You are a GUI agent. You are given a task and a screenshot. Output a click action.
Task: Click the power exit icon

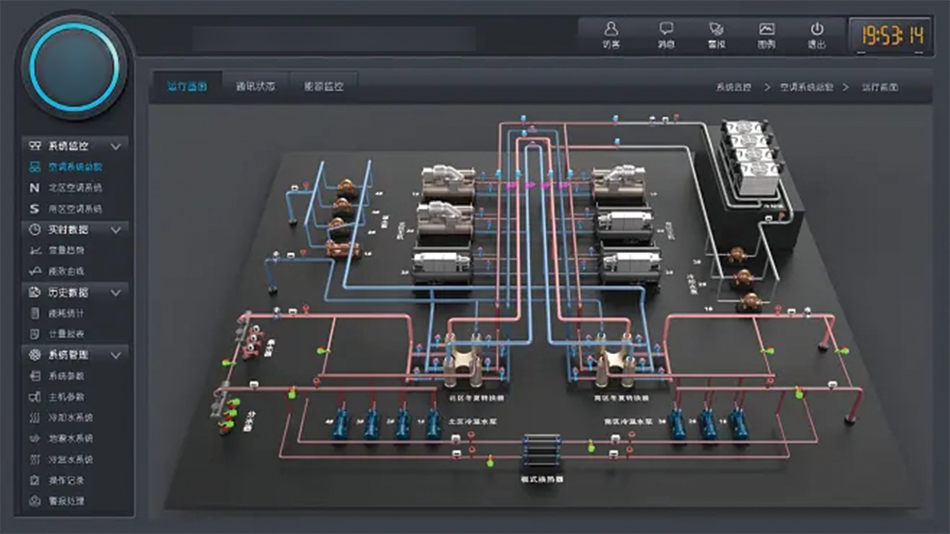(x=817, y=34)
